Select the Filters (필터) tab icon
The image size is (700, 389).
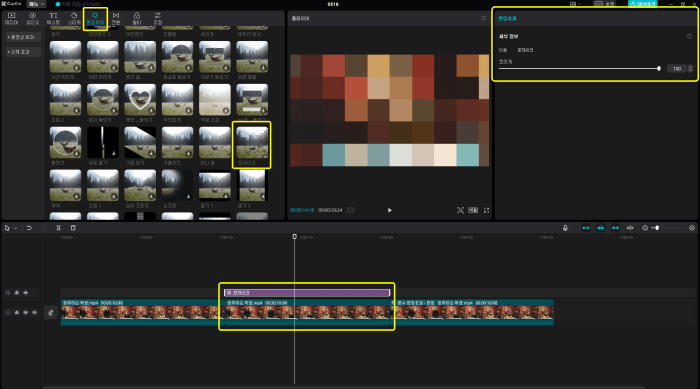137,18
